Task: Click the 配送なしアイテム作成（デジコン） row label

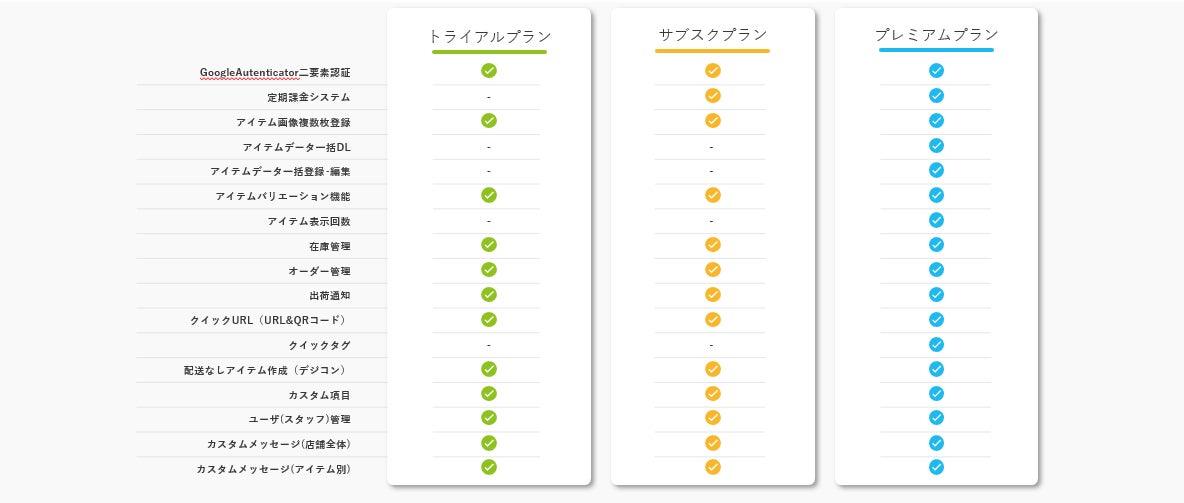Action: point(267,370)
